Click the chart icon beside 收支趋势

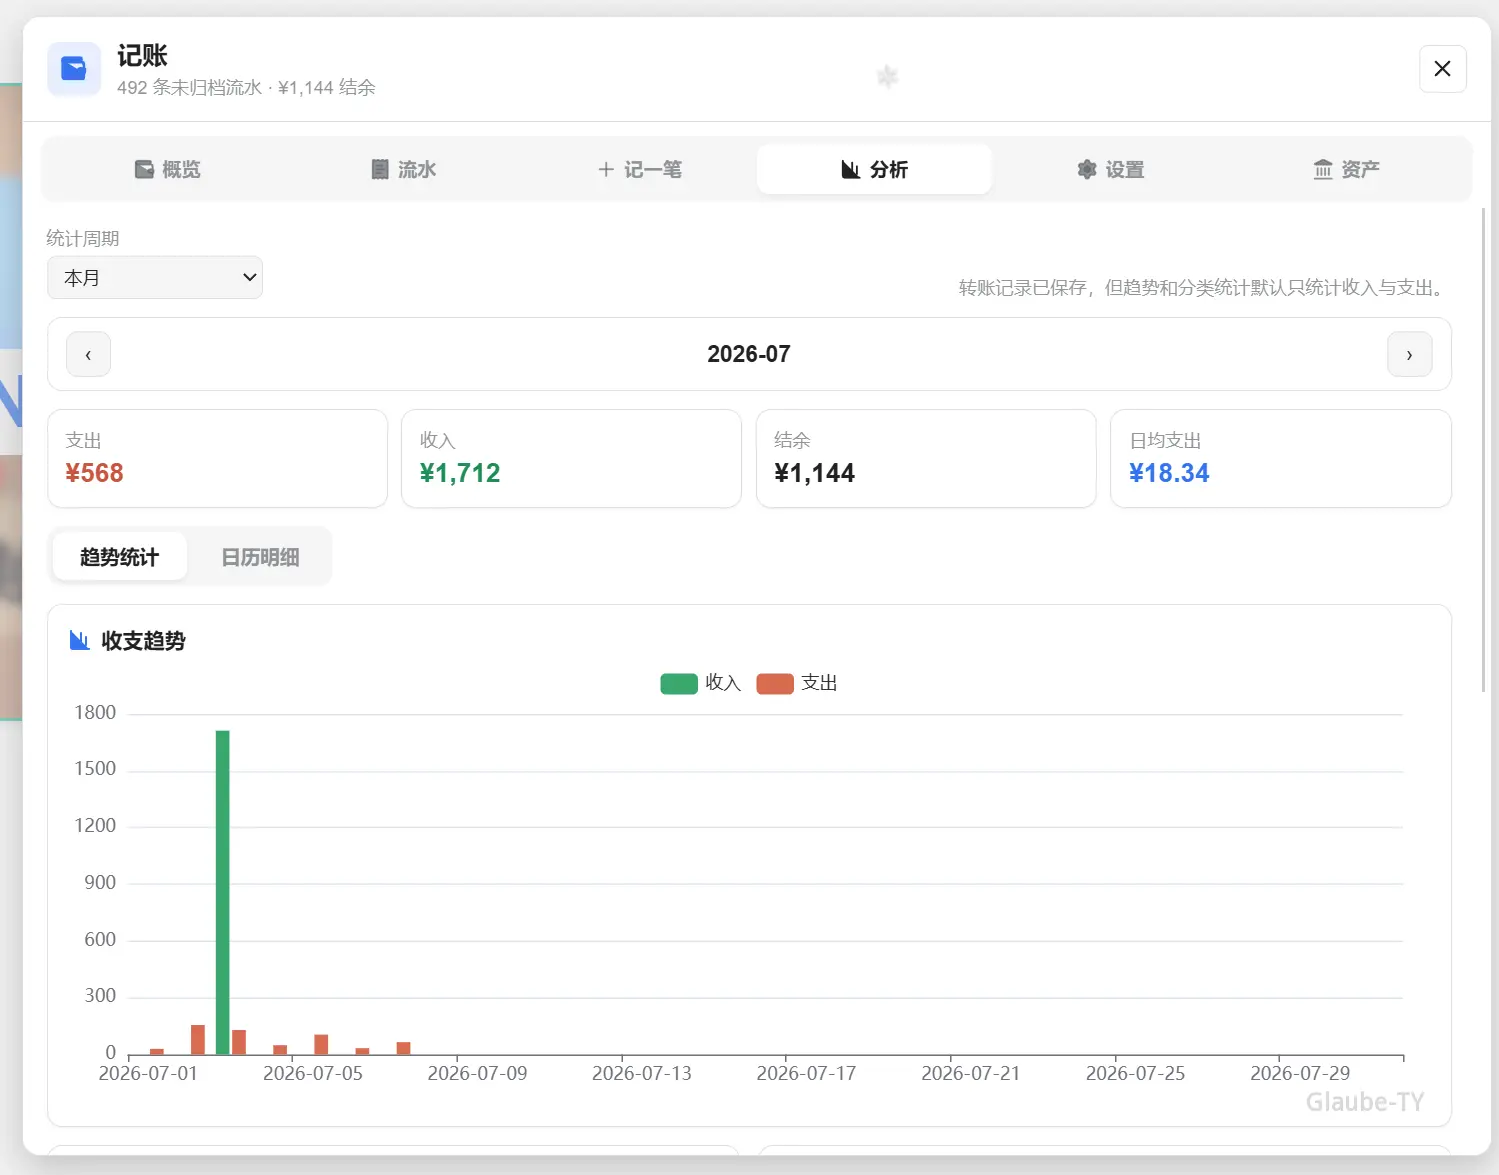(80, 640)
